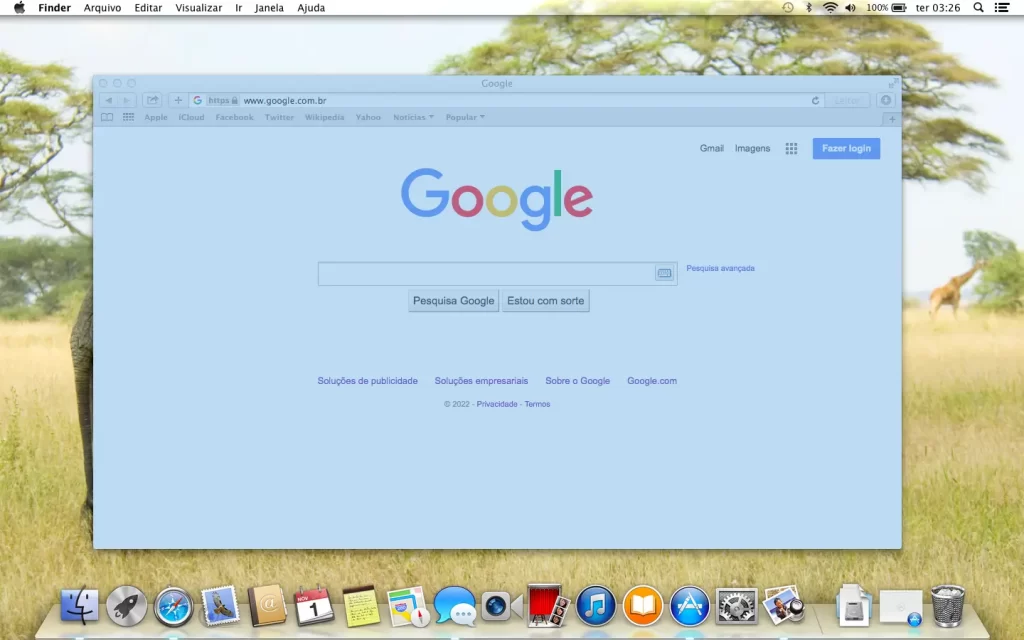The width and height of the screenshot is (1024, 640).
Task: Open Photo Booth from the Dock
Action: click(549, 606)
